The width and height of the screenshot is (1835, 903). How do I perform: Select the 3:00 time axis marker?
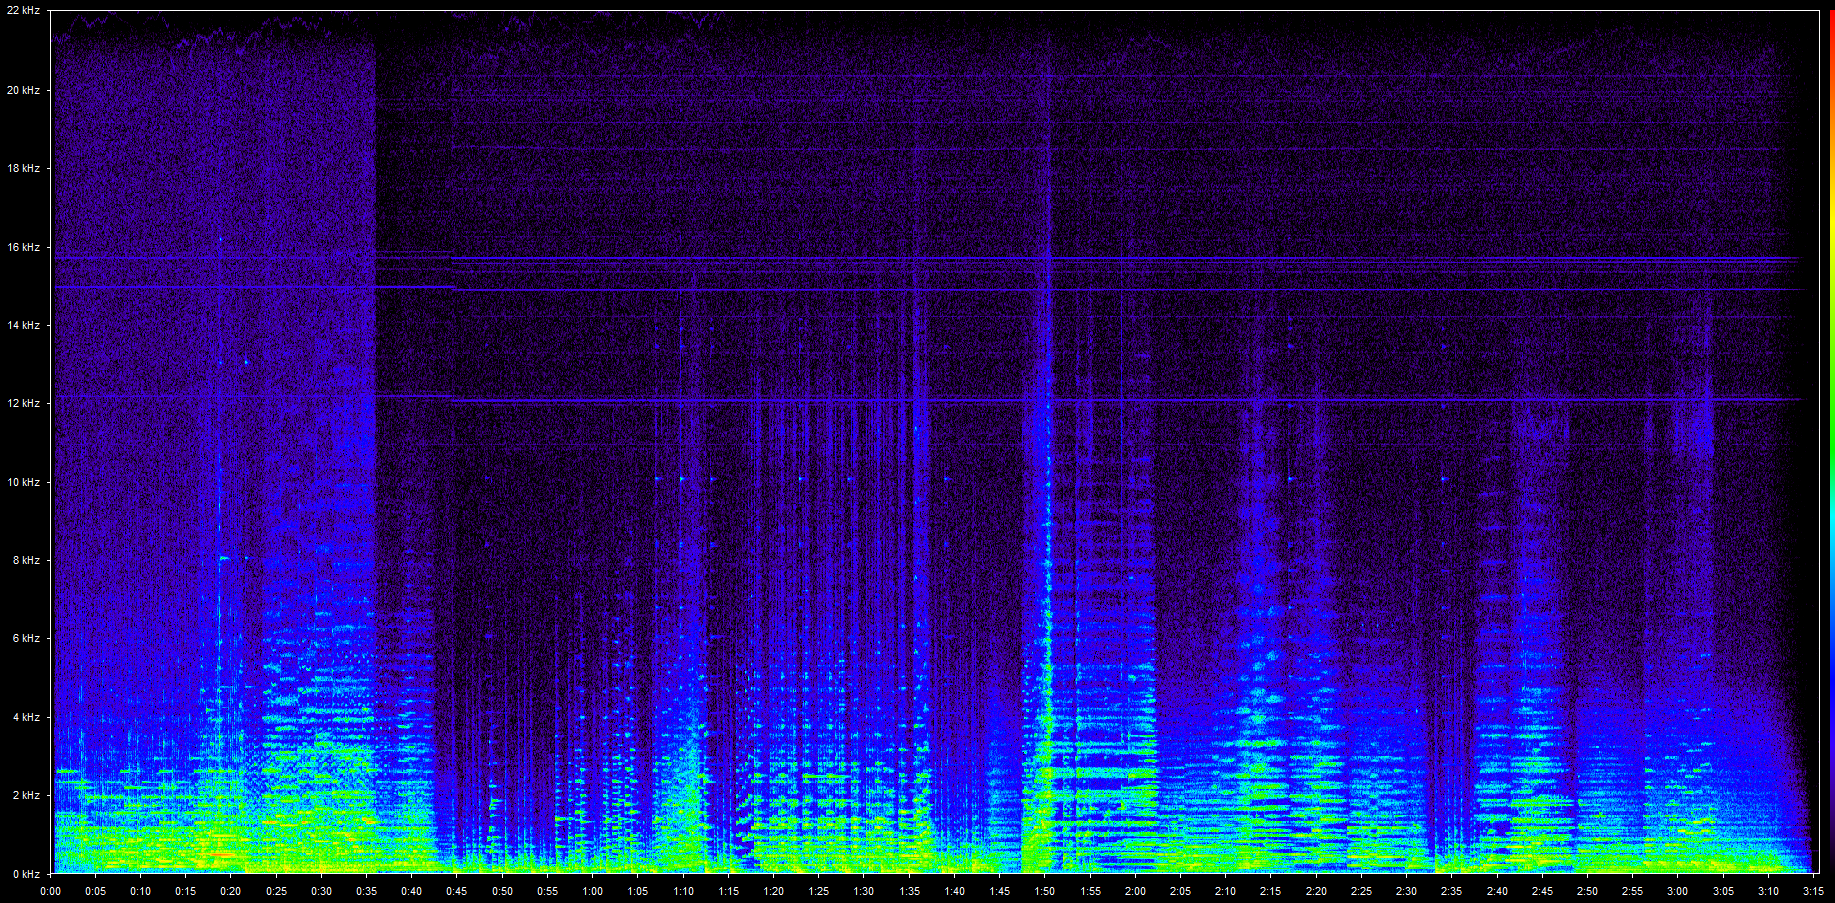click(1677, 891)
